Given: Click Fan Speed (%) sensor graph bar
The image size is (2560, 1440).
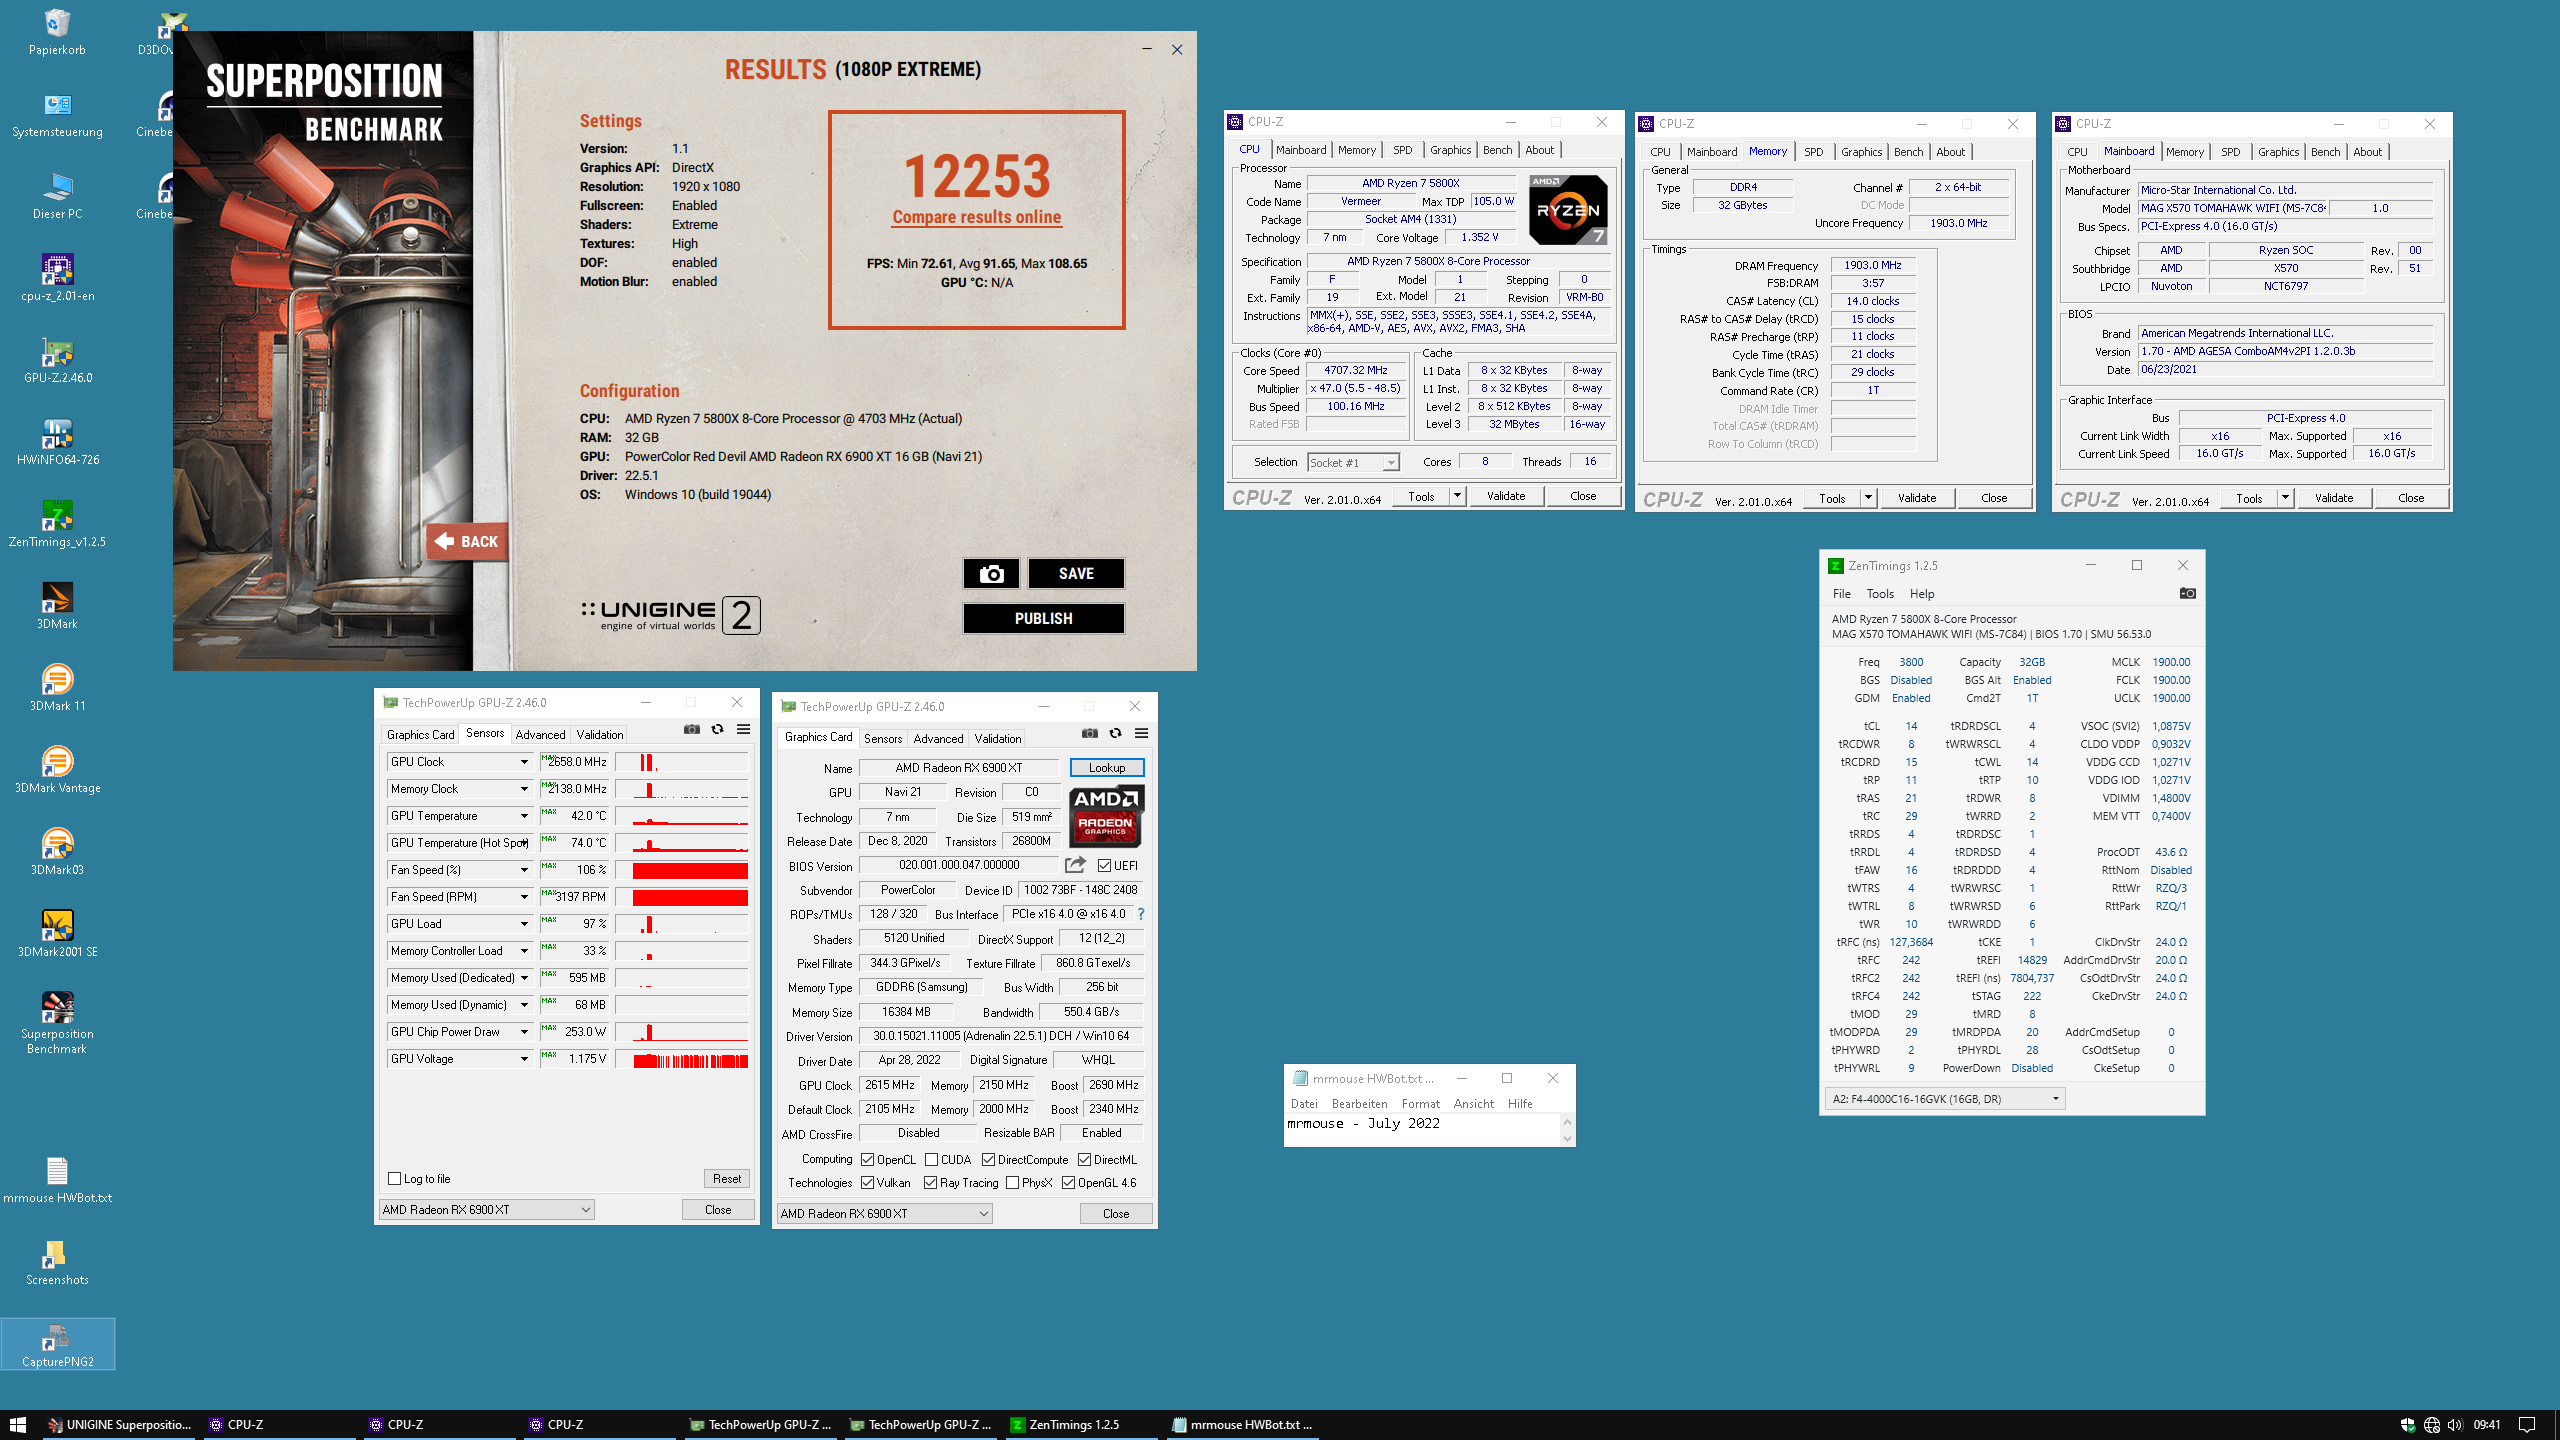Looking at the screenshot, I should (682, 870).
